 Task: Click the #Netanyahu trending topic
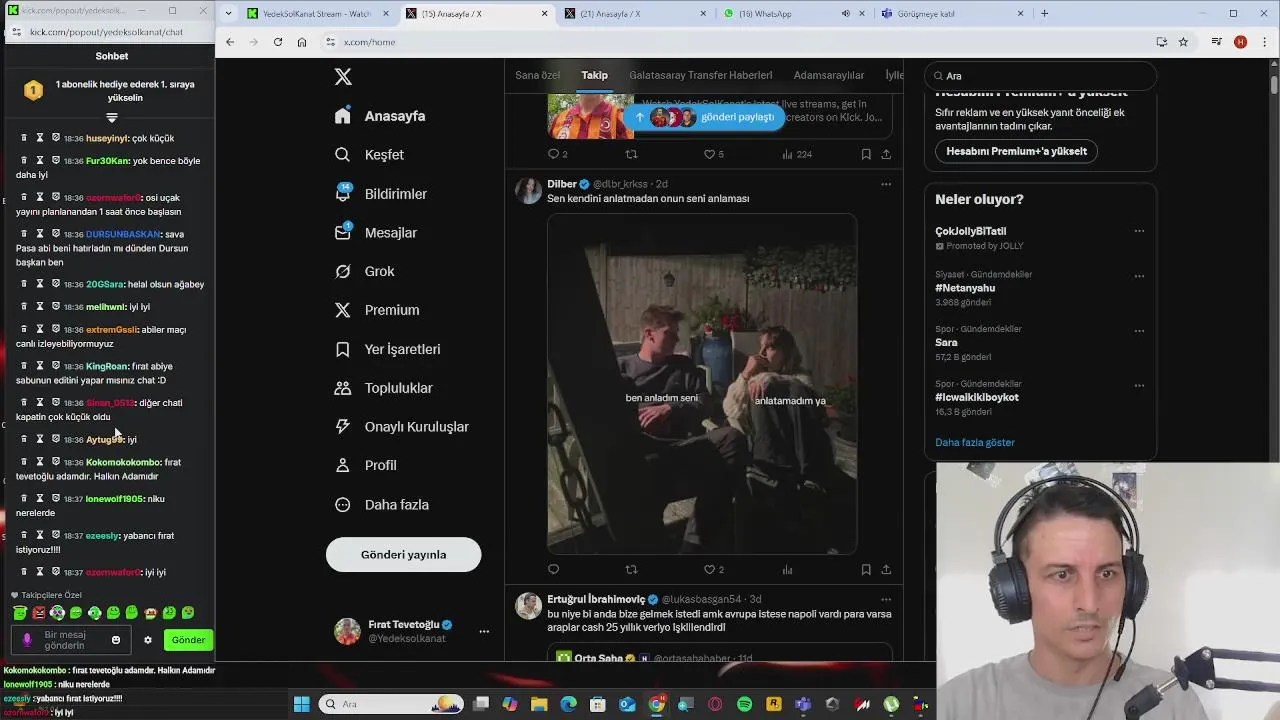coord(965,288)
